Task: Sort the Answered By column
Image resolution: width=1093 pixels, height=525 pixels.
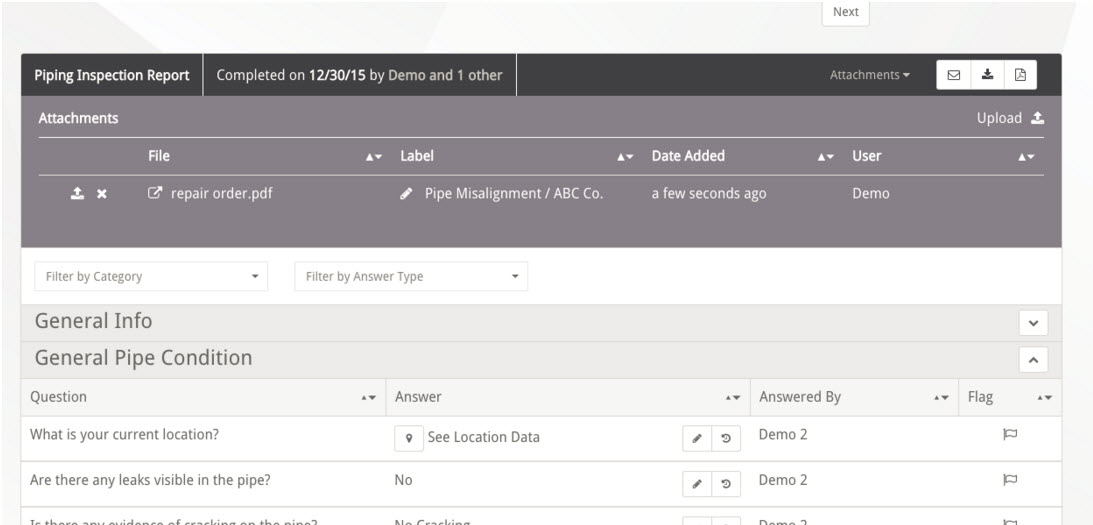Action: 942,397
